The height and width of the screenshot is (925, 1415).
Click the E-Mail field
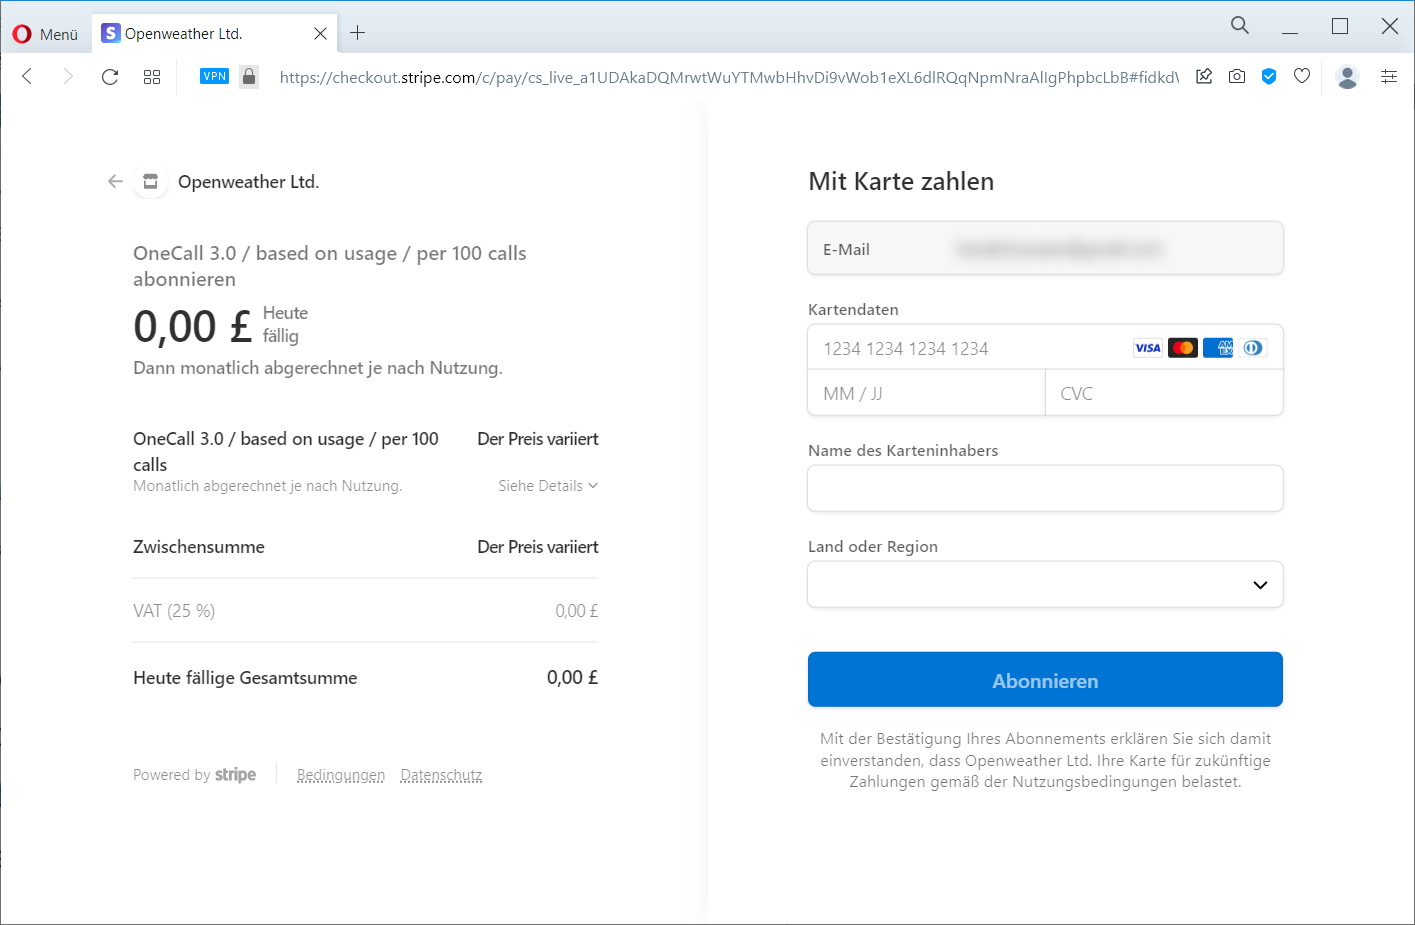[x=1045, y=248]
